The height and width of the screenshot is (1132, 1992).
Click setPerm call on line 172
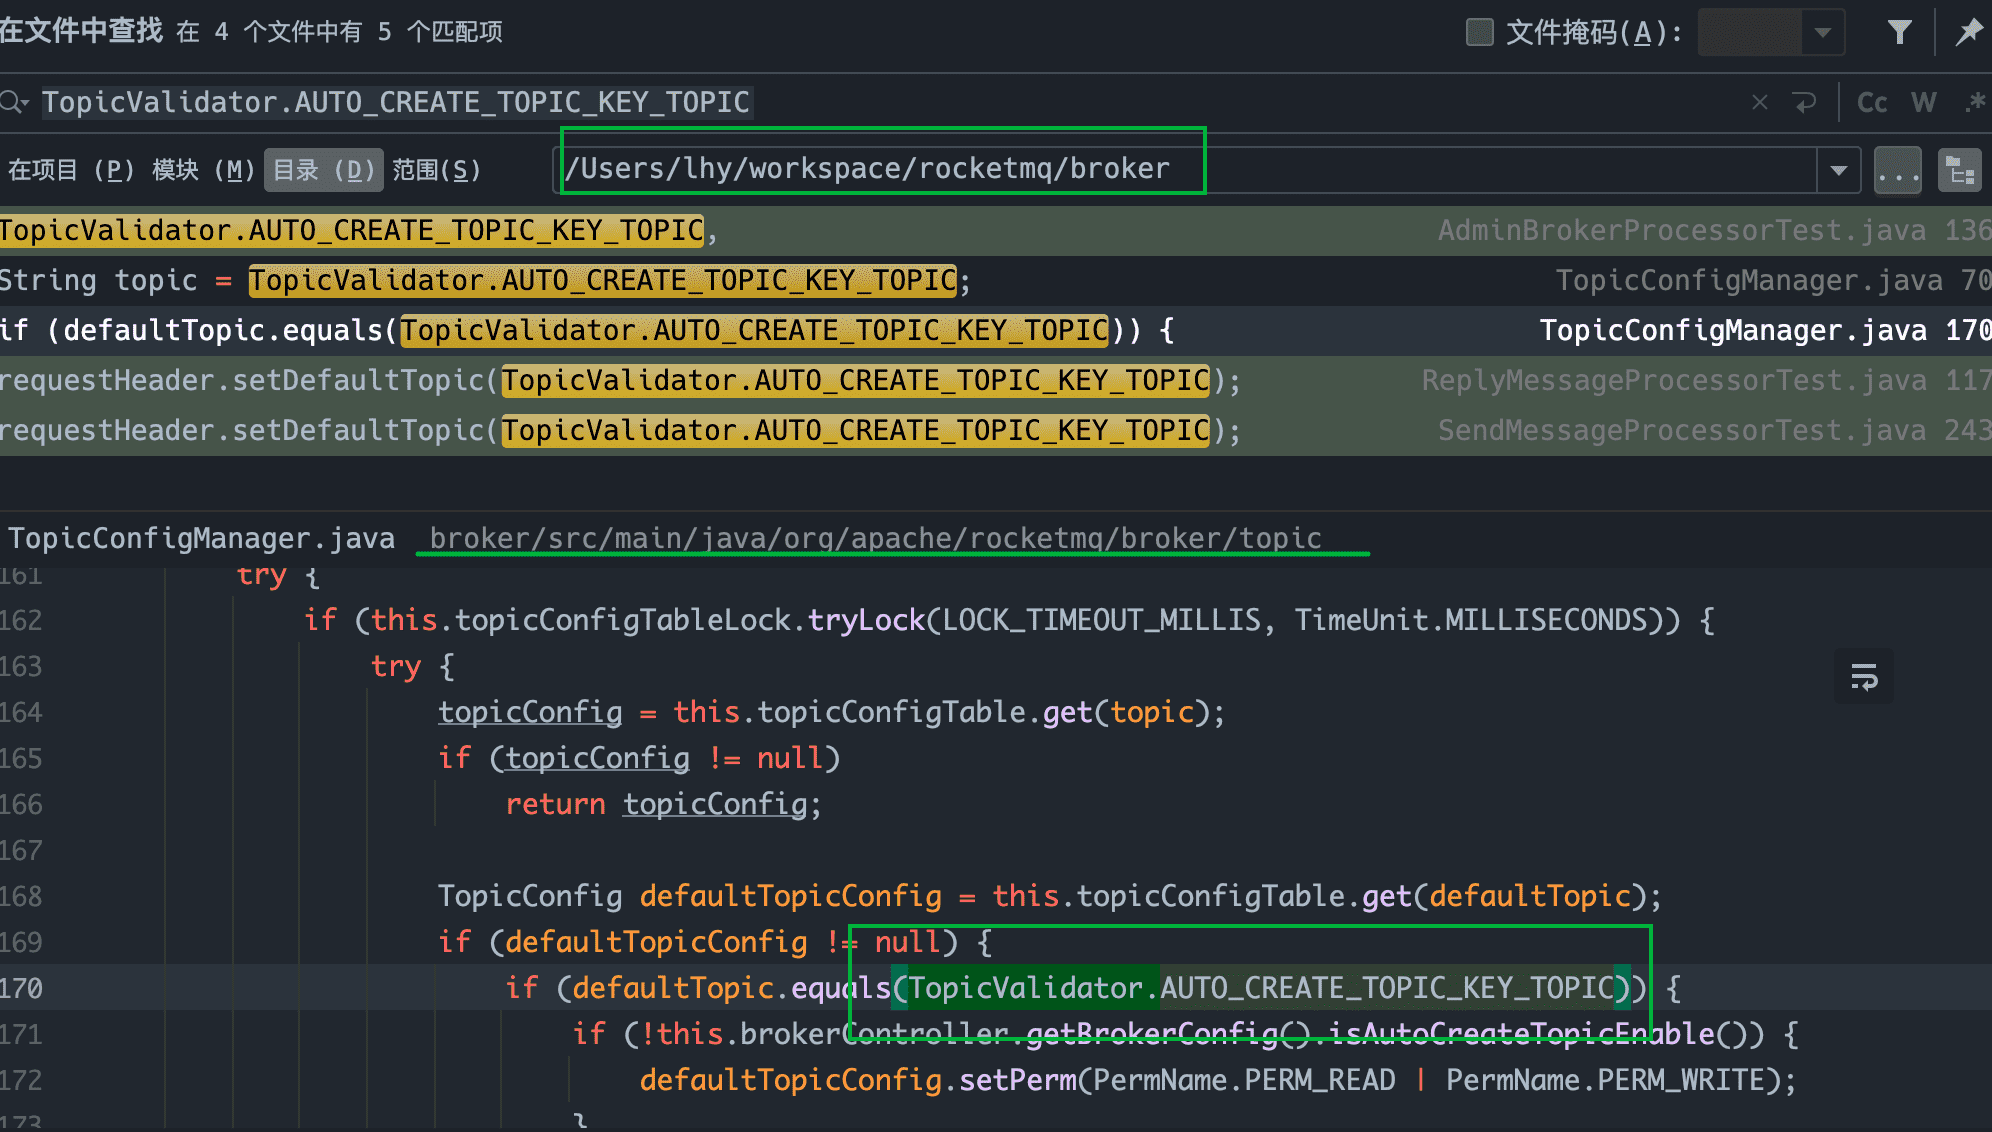(1218, 1080)
